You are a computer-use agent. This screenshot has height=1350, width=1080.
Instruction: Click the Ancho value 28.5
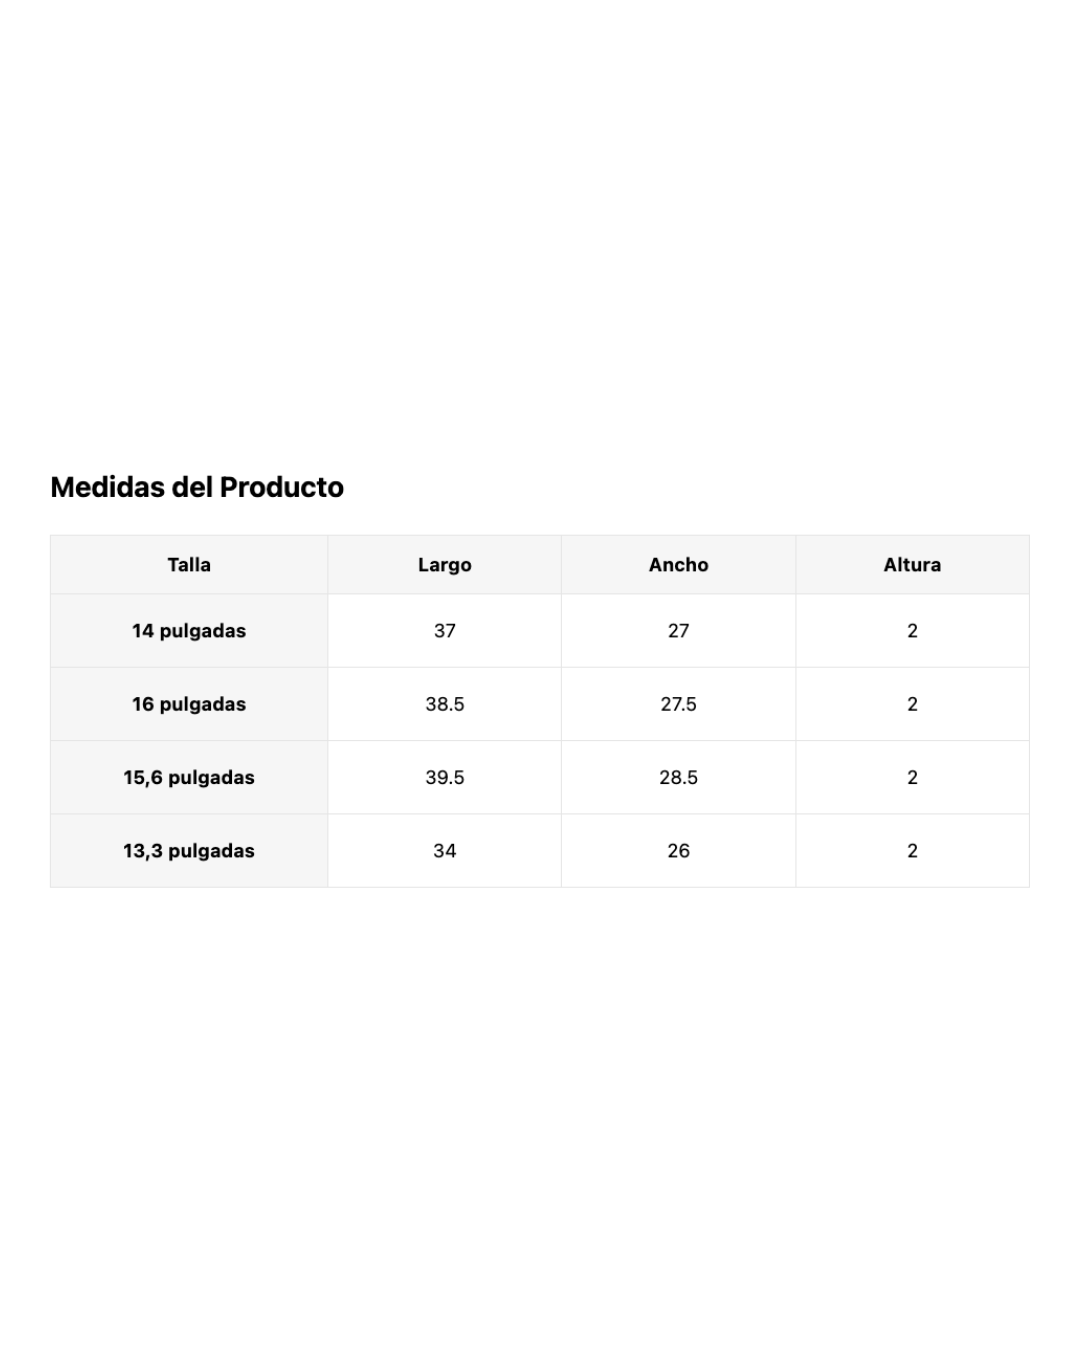pyautogui.click(x=679, y=778)
